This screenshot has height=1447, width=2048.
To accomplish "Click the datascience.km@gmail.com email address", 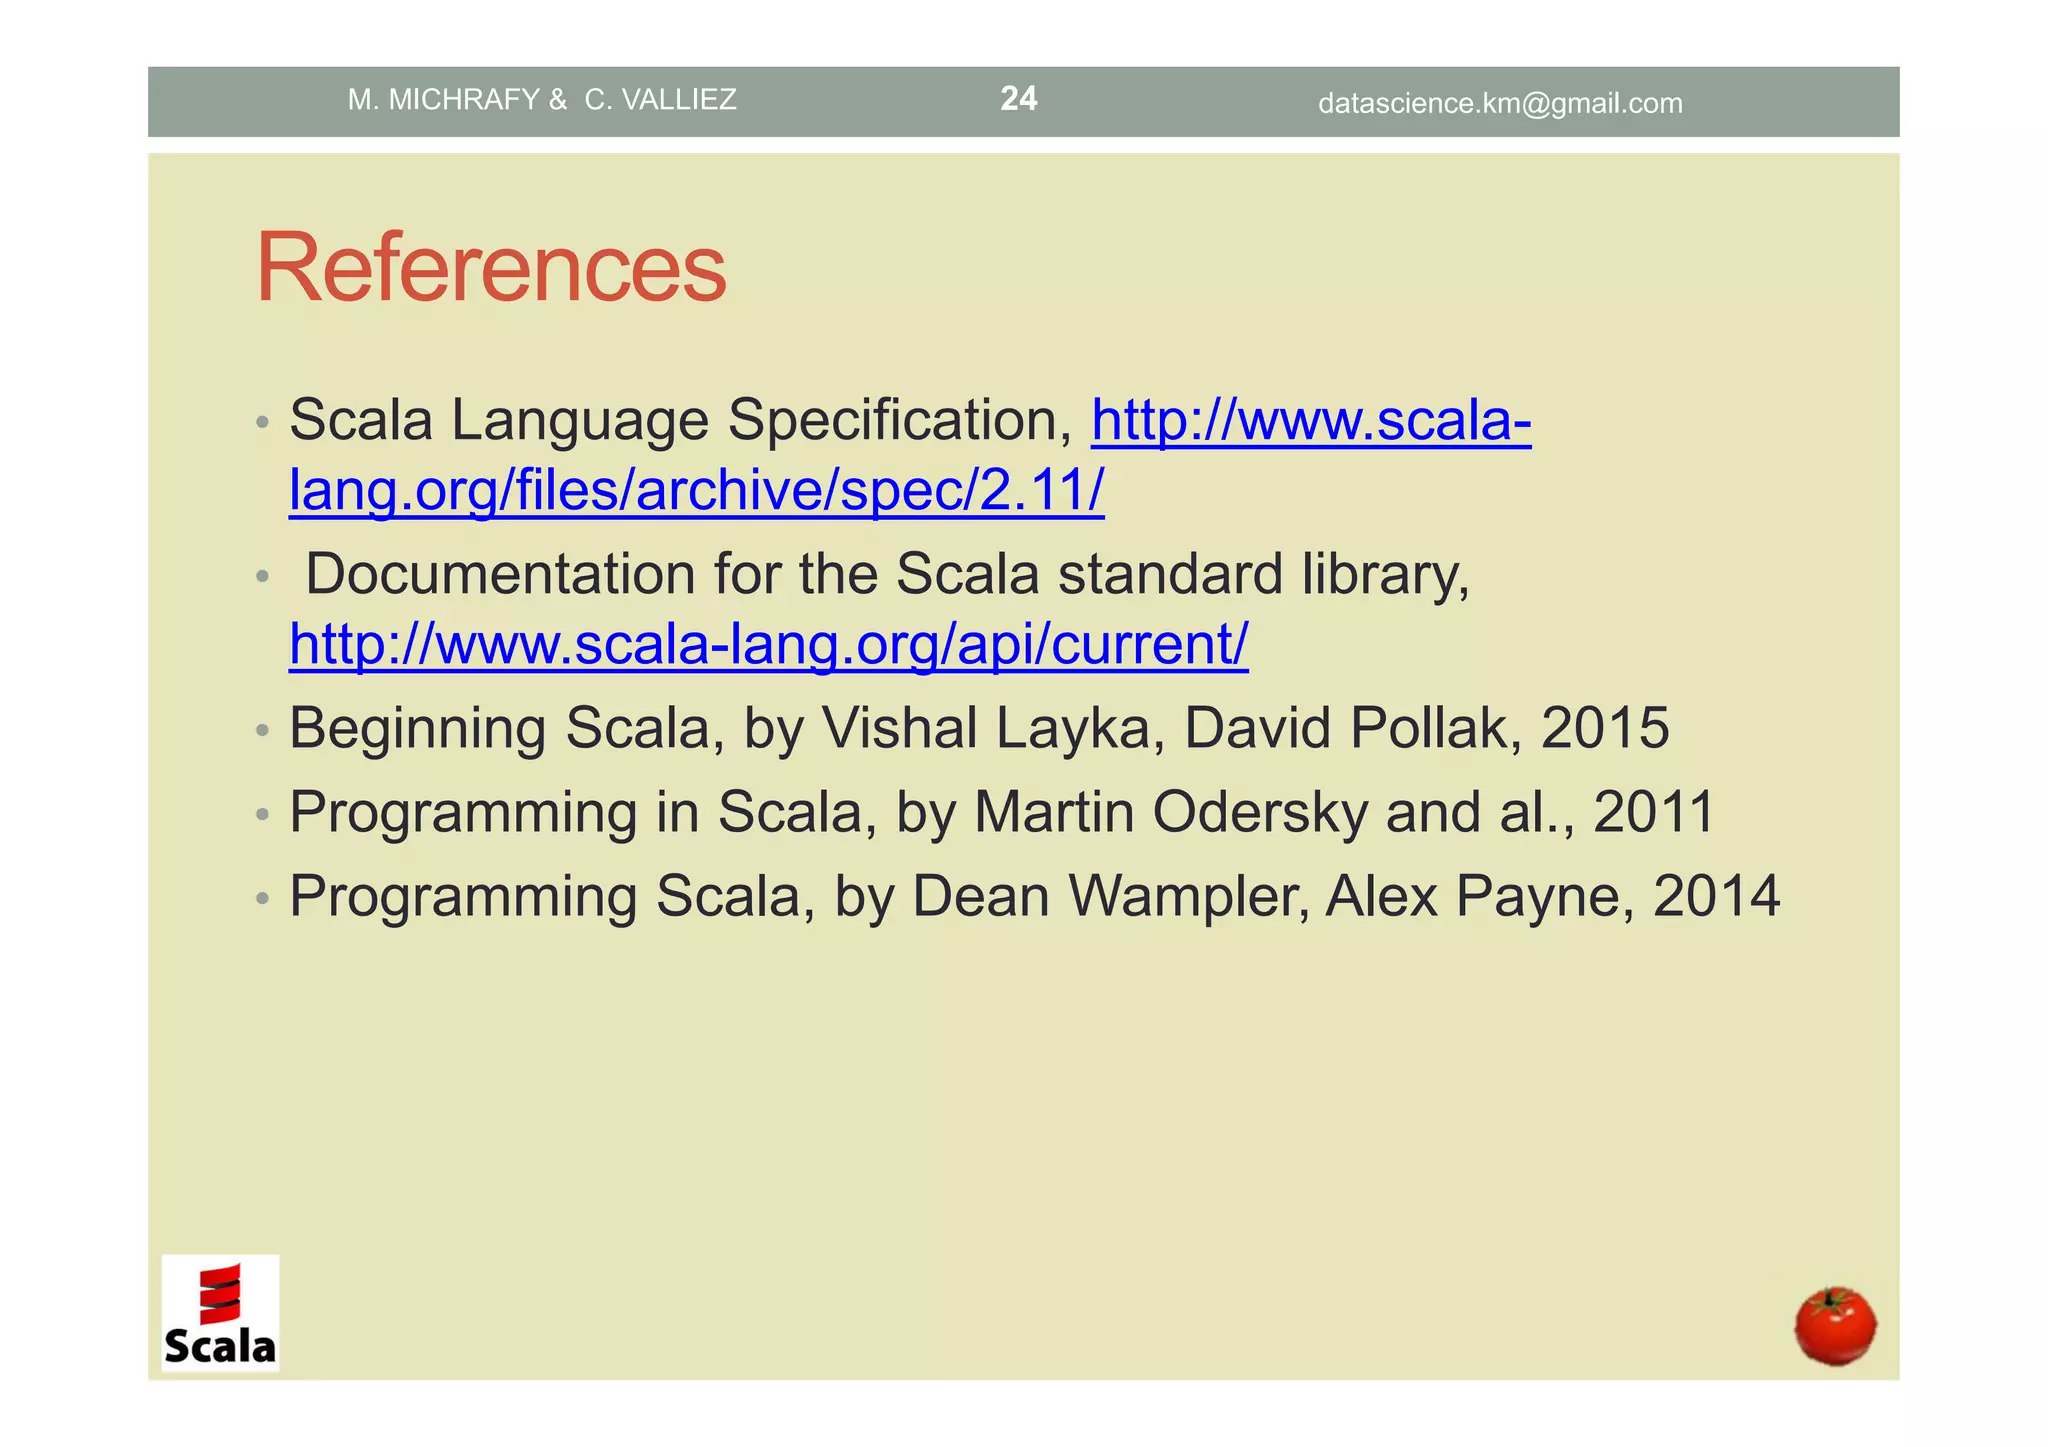I will (1500, 103).
